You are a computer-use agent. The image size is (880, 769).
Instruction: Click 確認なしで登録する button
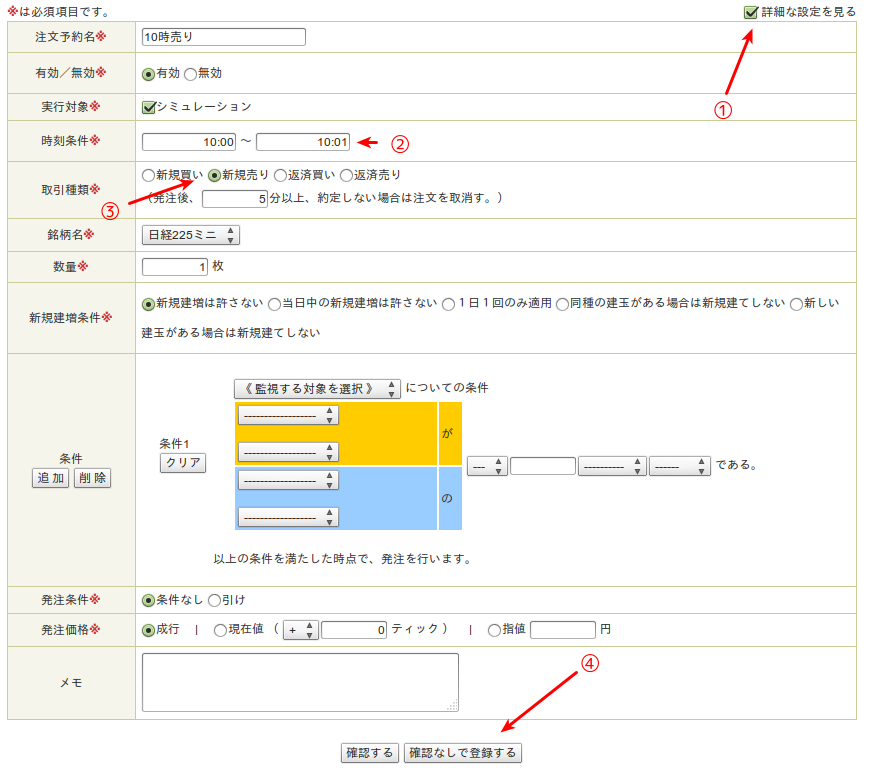click(x=463, y=753)
